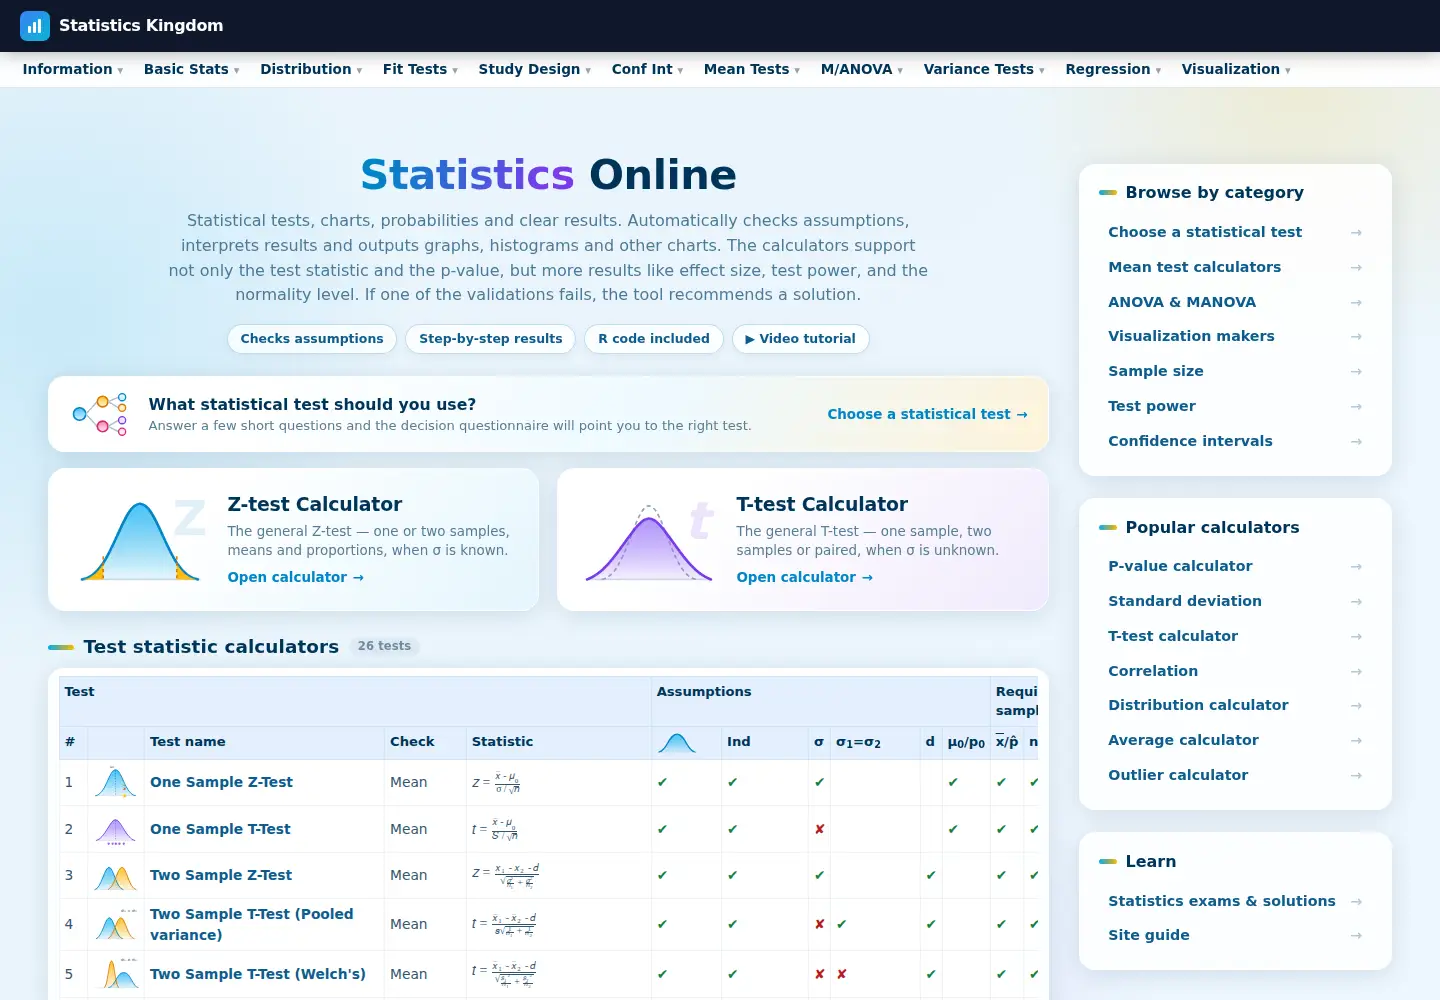This screenshot has height=1000, width=1440.
Task: Open the Visualization menu
Action: pyautogui.click(x=1236, y=69)
